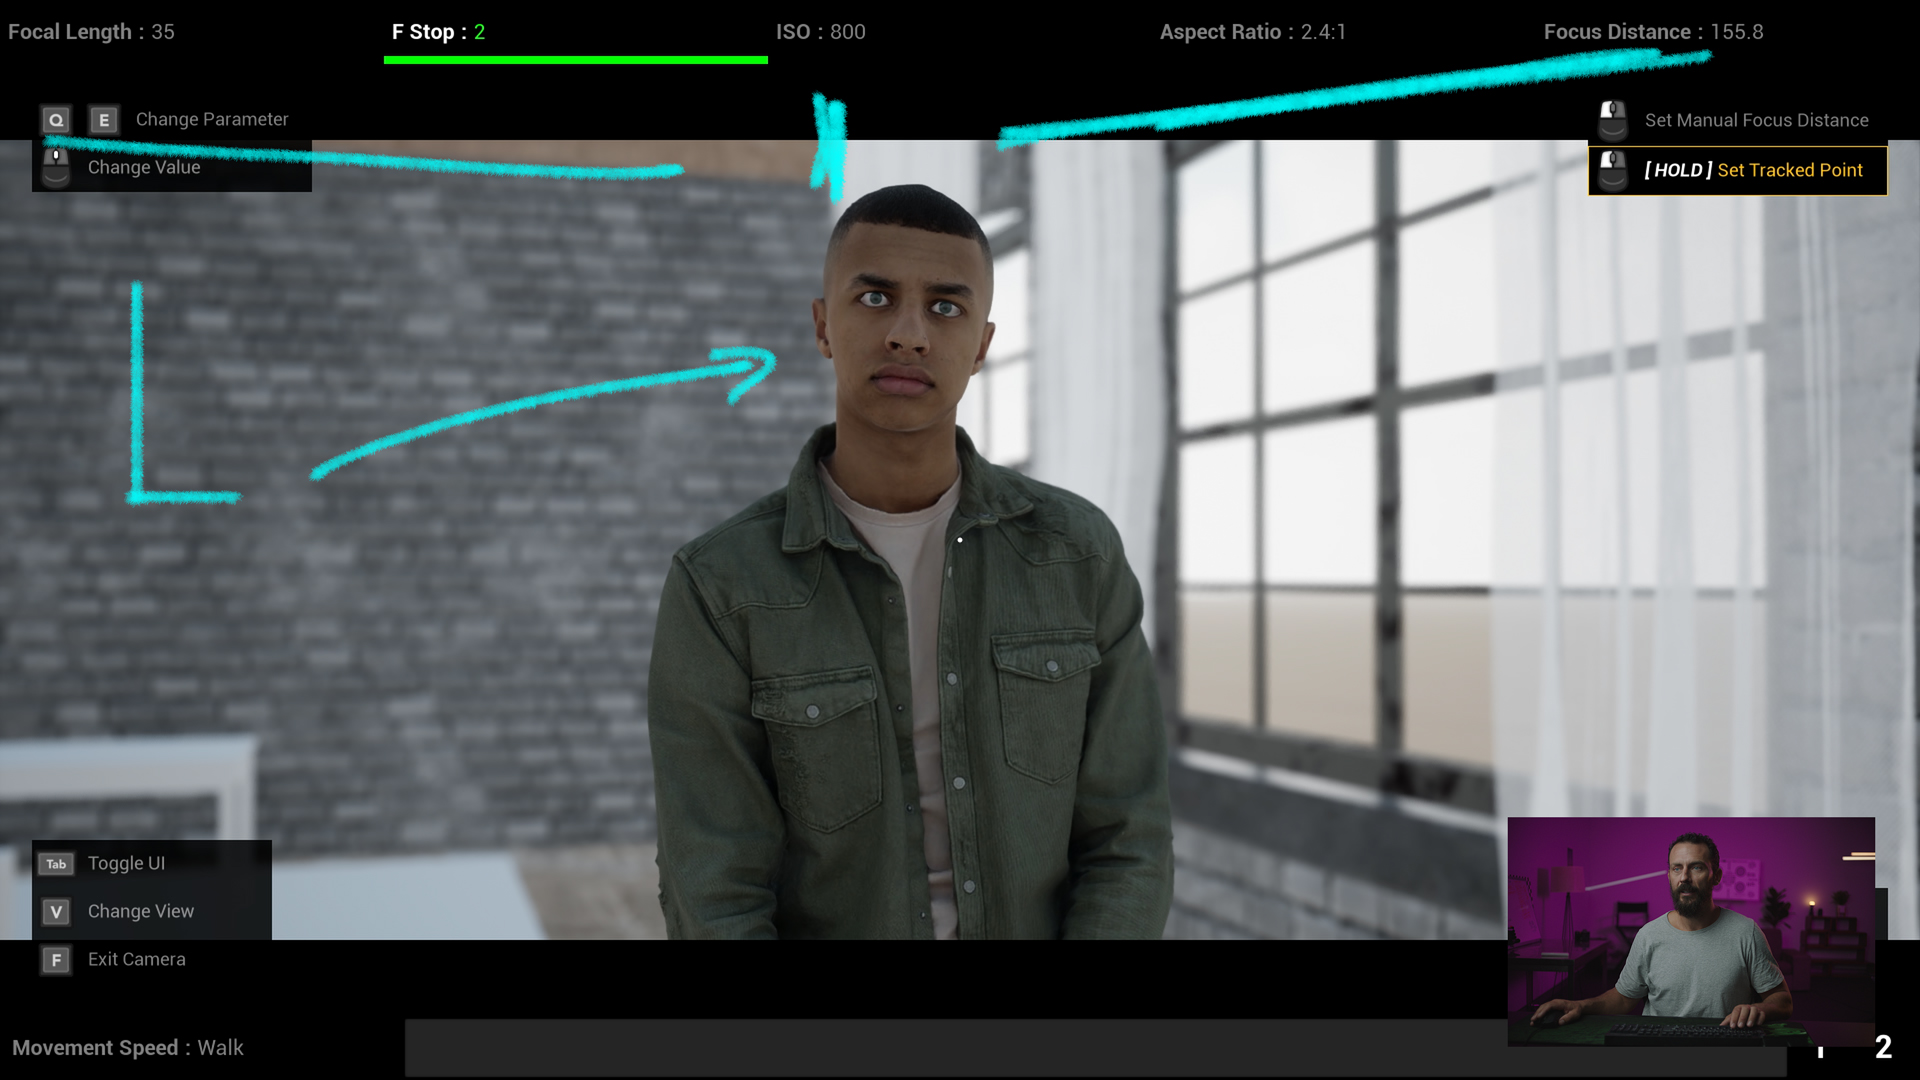Viewport: 1920px width, 1080px height.
Task: Click mouse icon next to Set Manual Focus Distance
Action: tap(1612, 120)
